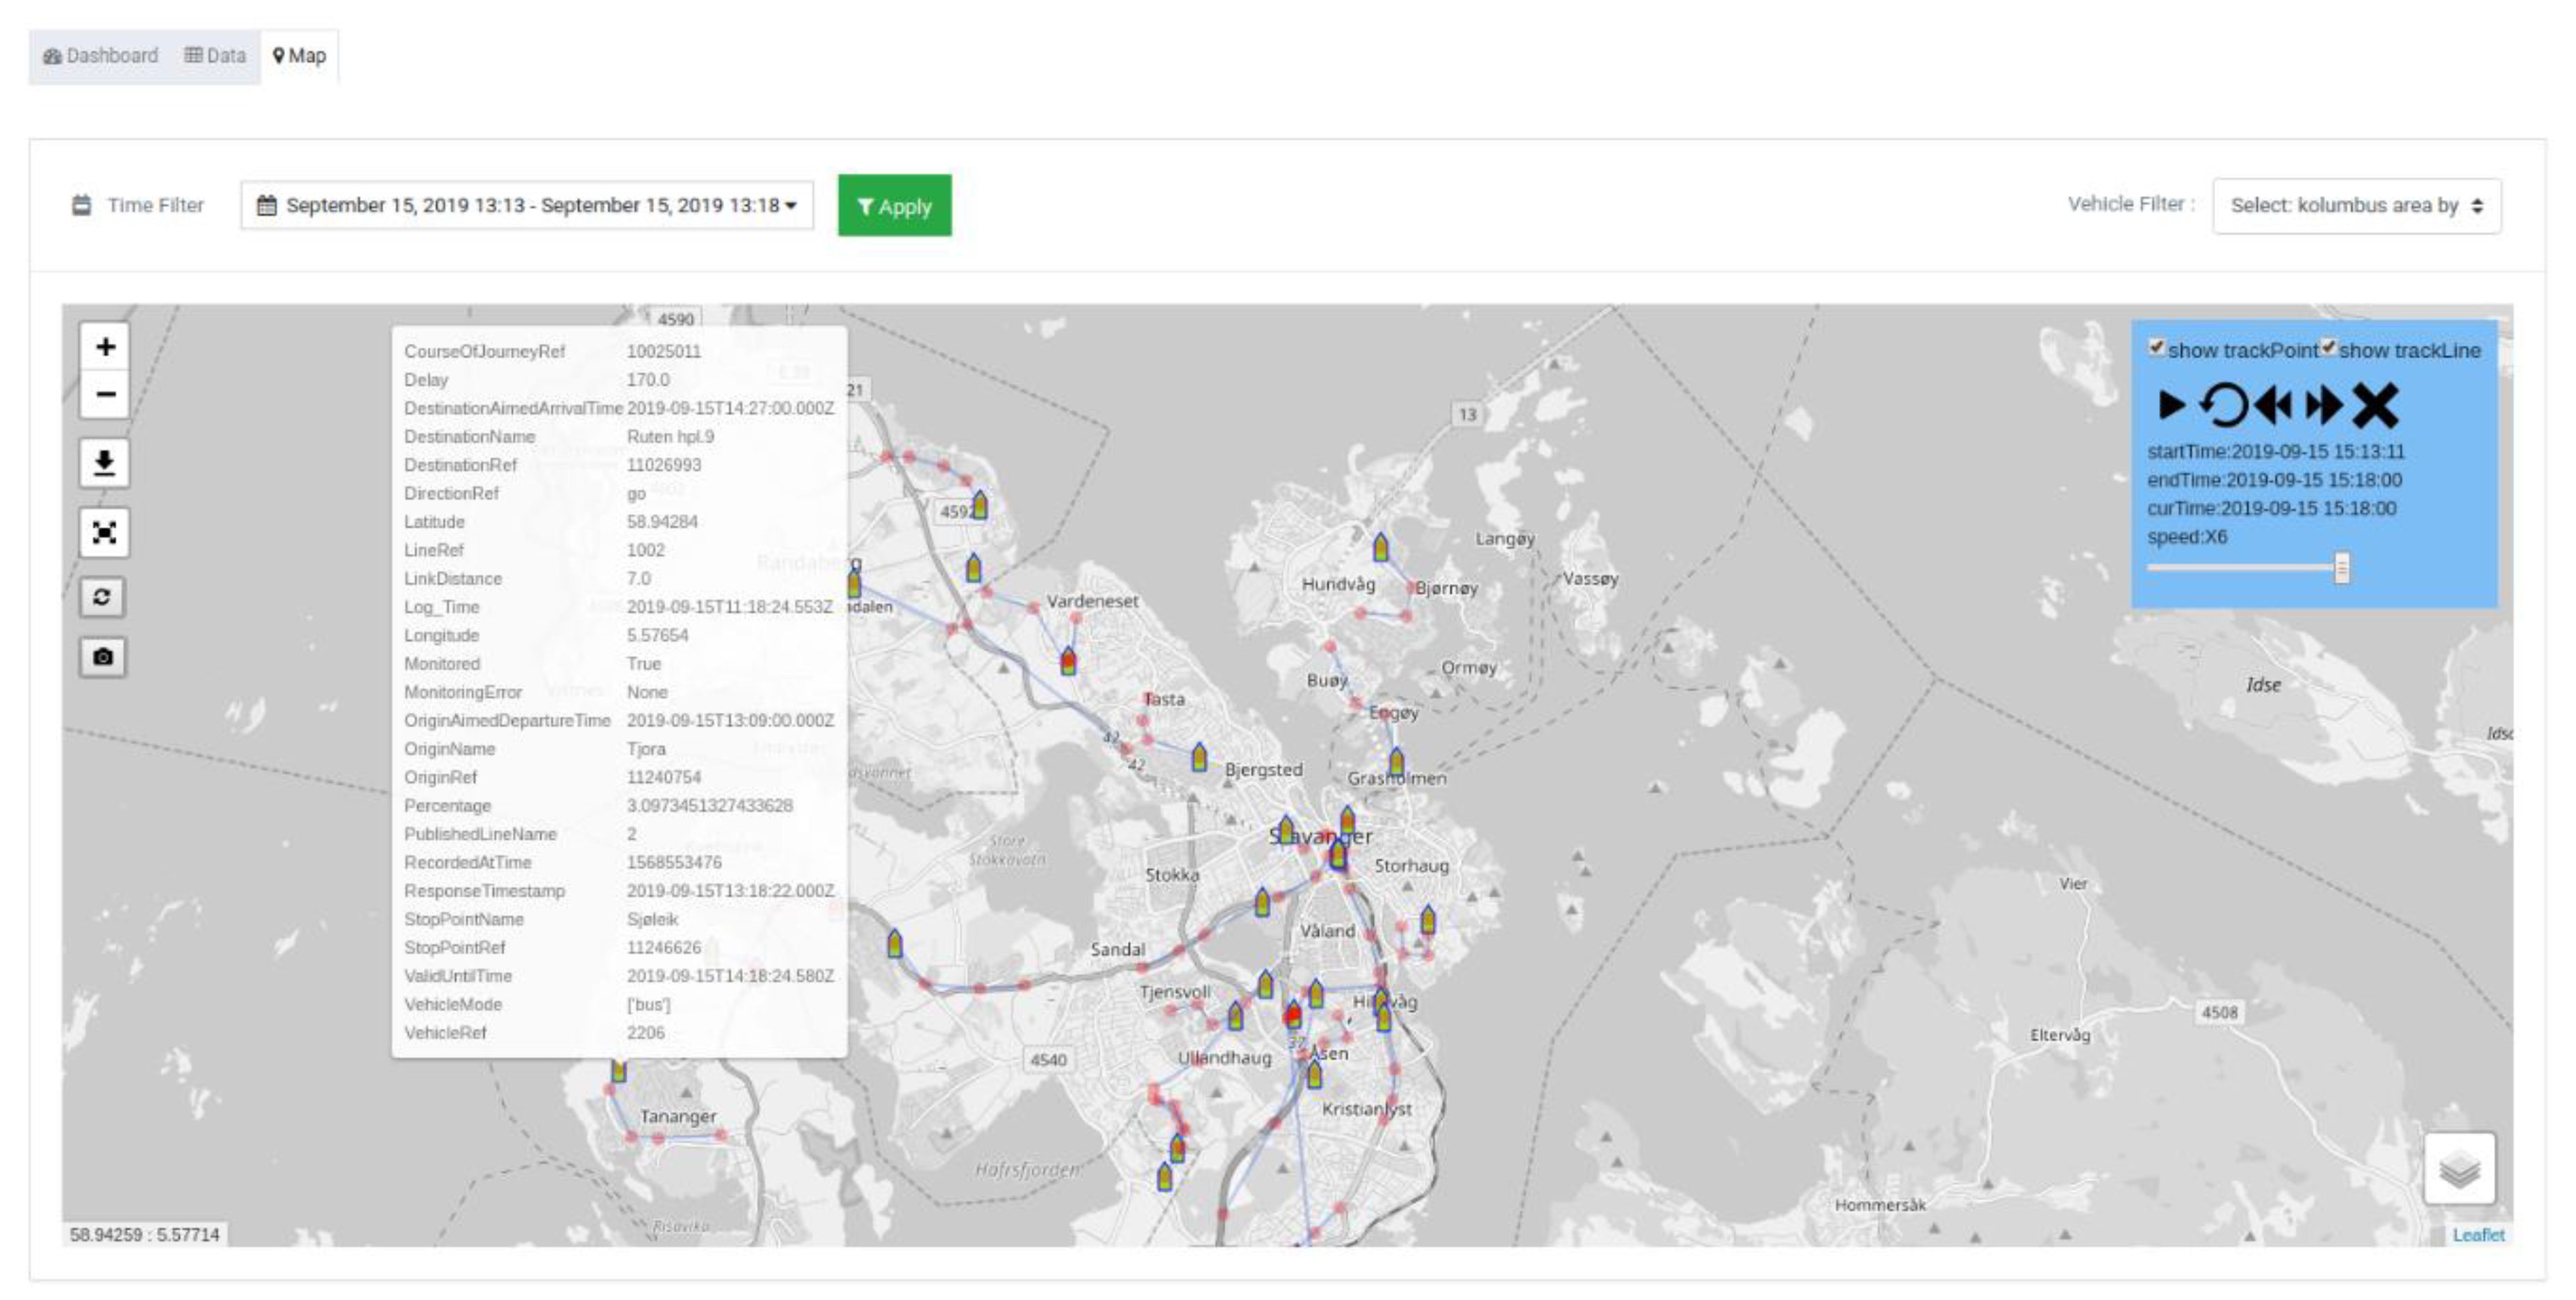Image resolution: width=2576 pixels, height=1300 pixels.
Task: Toggle show trackPoint checkbox
Action: [x=2157, y=347]
